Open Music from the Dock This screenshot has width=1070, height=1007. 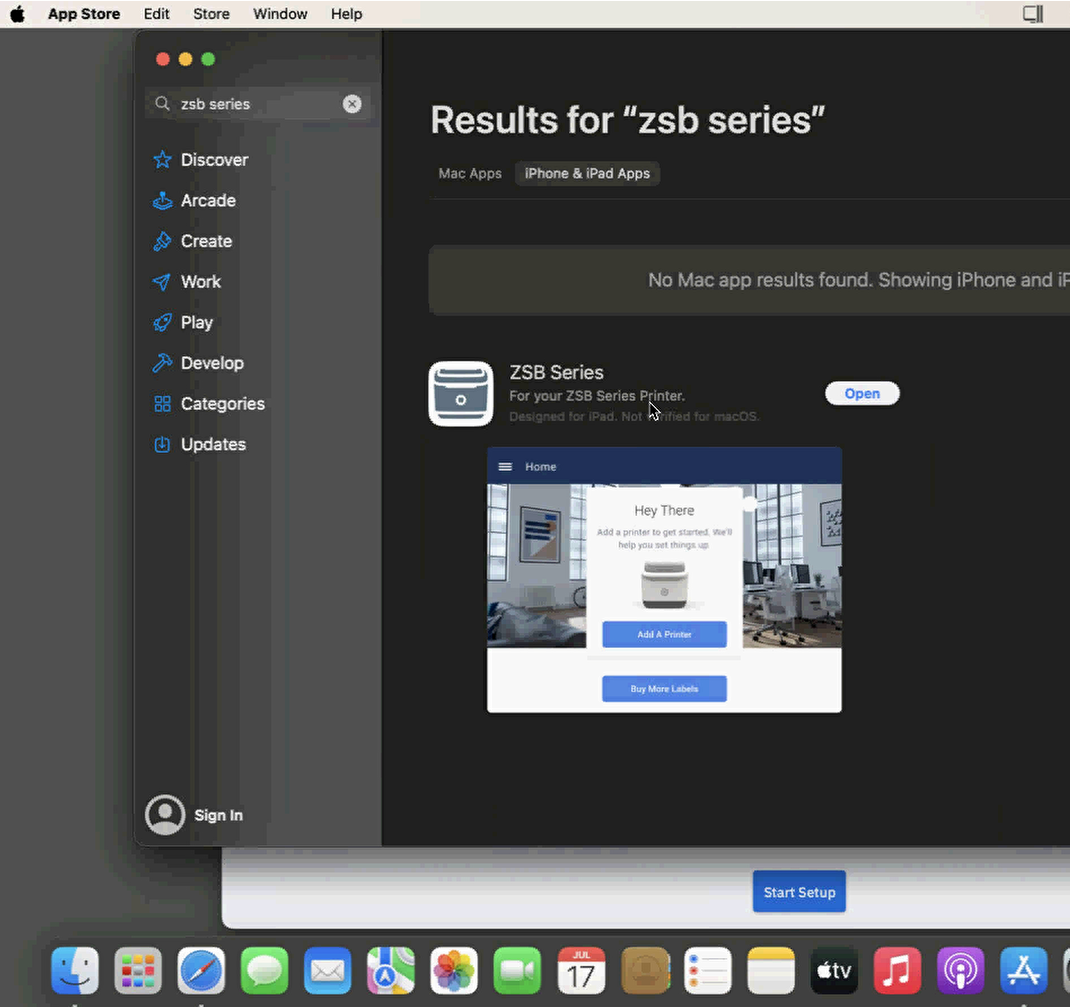tap(897, 970)
